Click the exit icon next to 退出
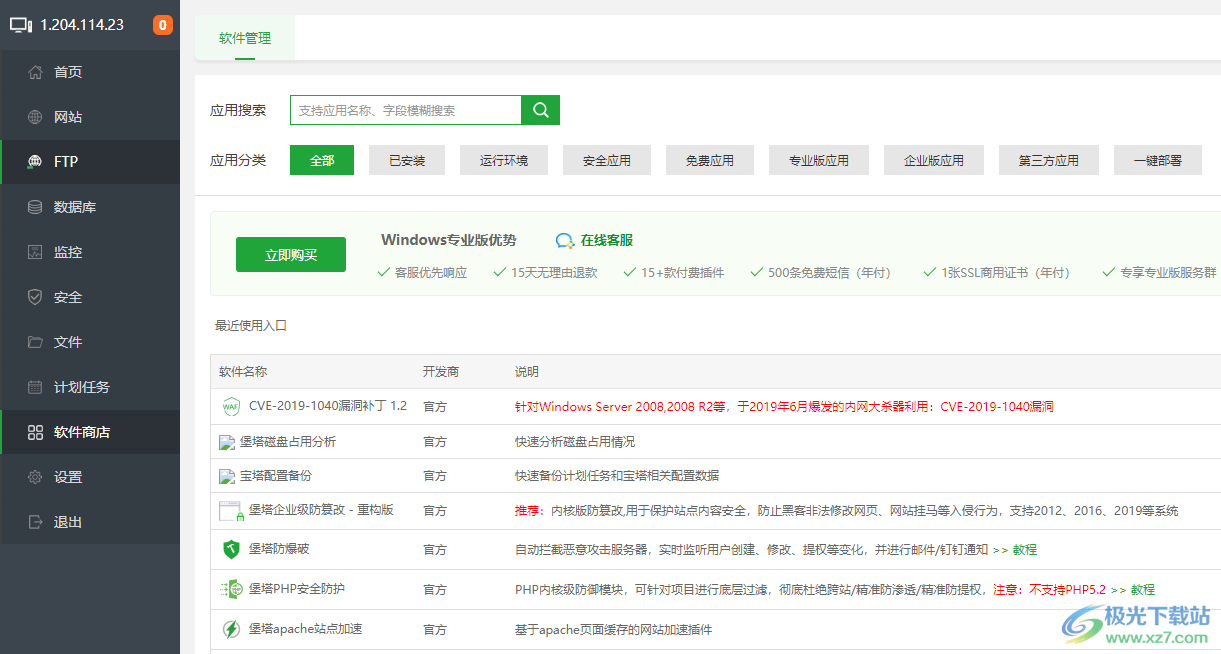Image resolution: width=1221 pixels, height=654 pixels. coord(35,522)
